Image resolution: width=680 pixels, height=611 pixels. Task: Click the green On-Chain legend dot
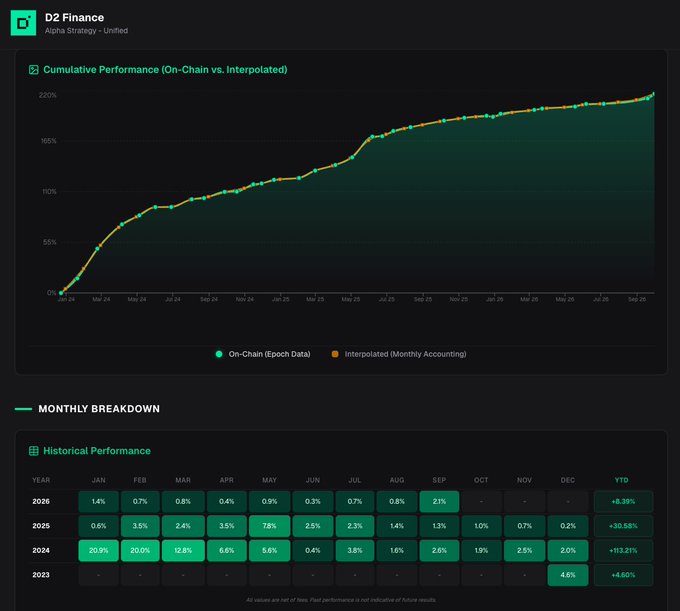pyautogui.click(x=219, y=354)
